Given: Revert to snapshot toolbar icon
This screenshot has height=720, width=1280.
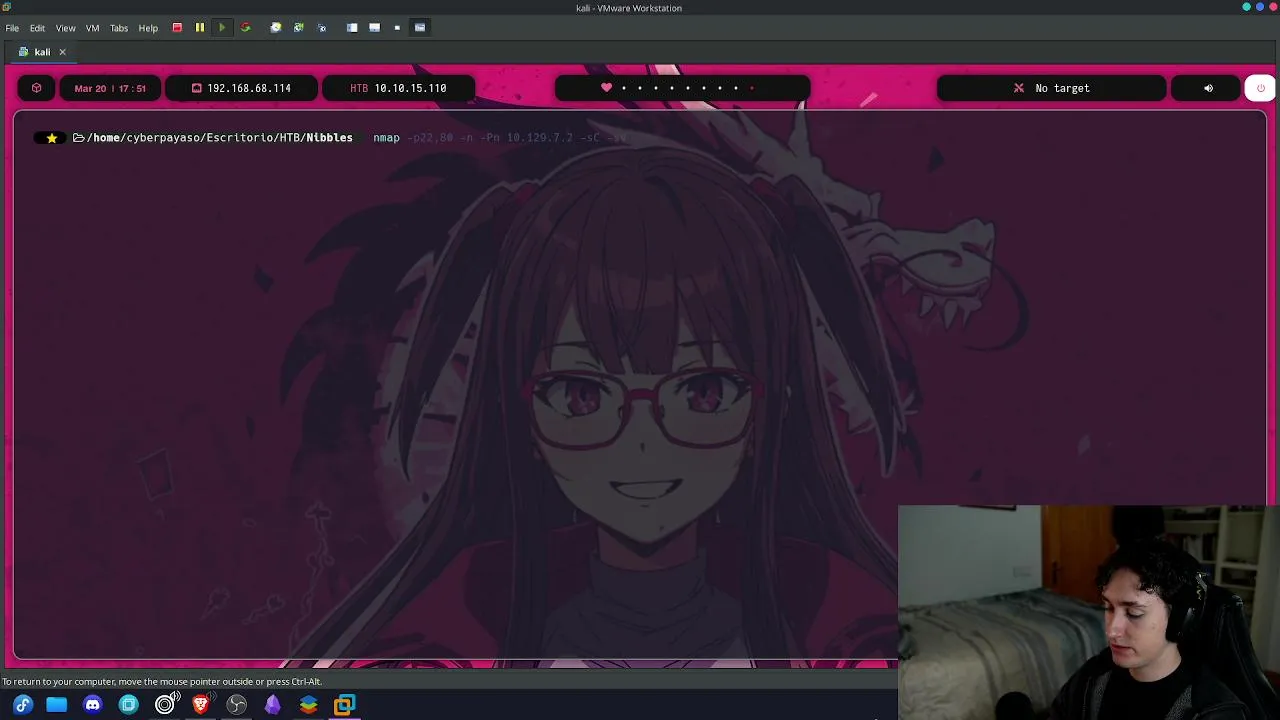Looking at the screenshot, I should click(x=298, y=28).
